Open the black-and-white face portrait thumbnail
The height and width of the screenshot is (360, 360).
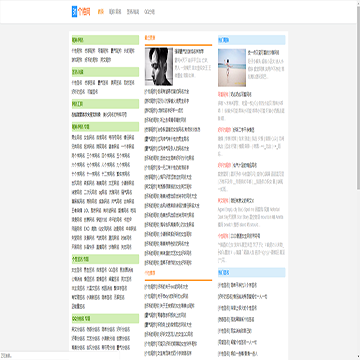click(x=159, y=66)
